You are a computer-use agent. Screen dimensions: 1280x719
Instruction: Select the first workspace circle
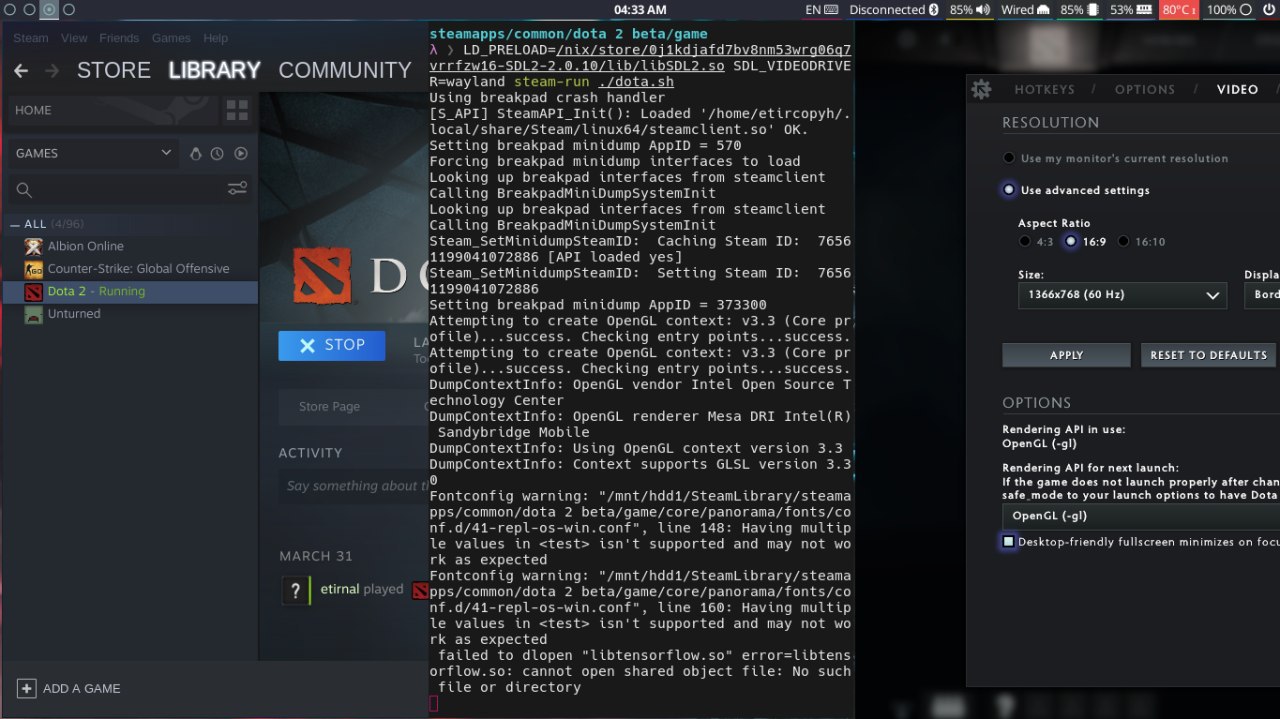[8, 10]
